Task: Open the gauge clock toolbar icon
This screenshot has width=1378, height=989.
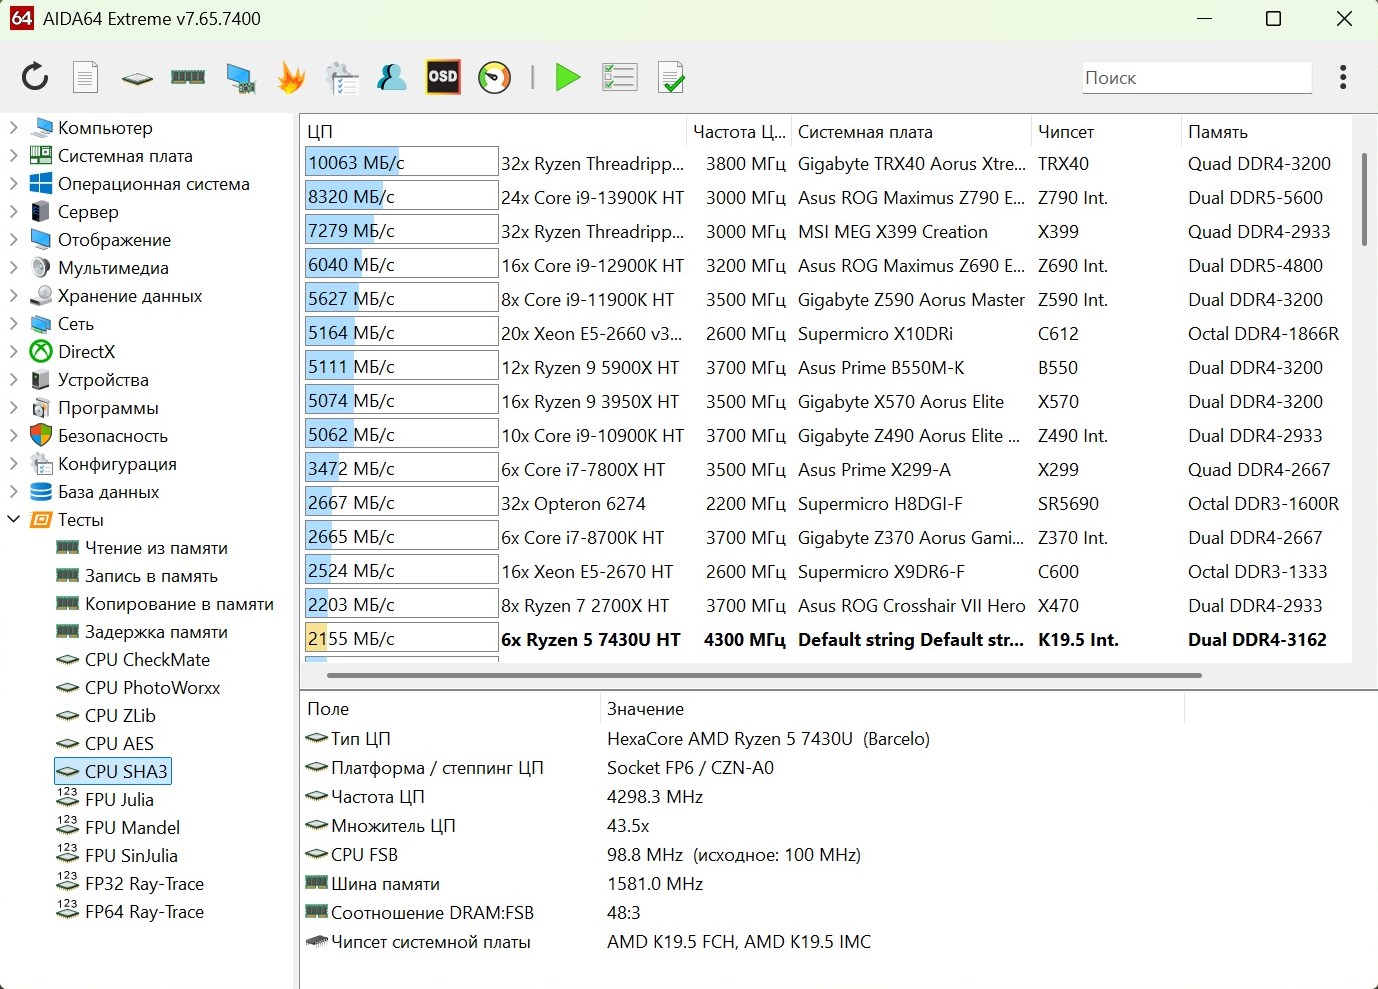Action: (x=494, y=77)
